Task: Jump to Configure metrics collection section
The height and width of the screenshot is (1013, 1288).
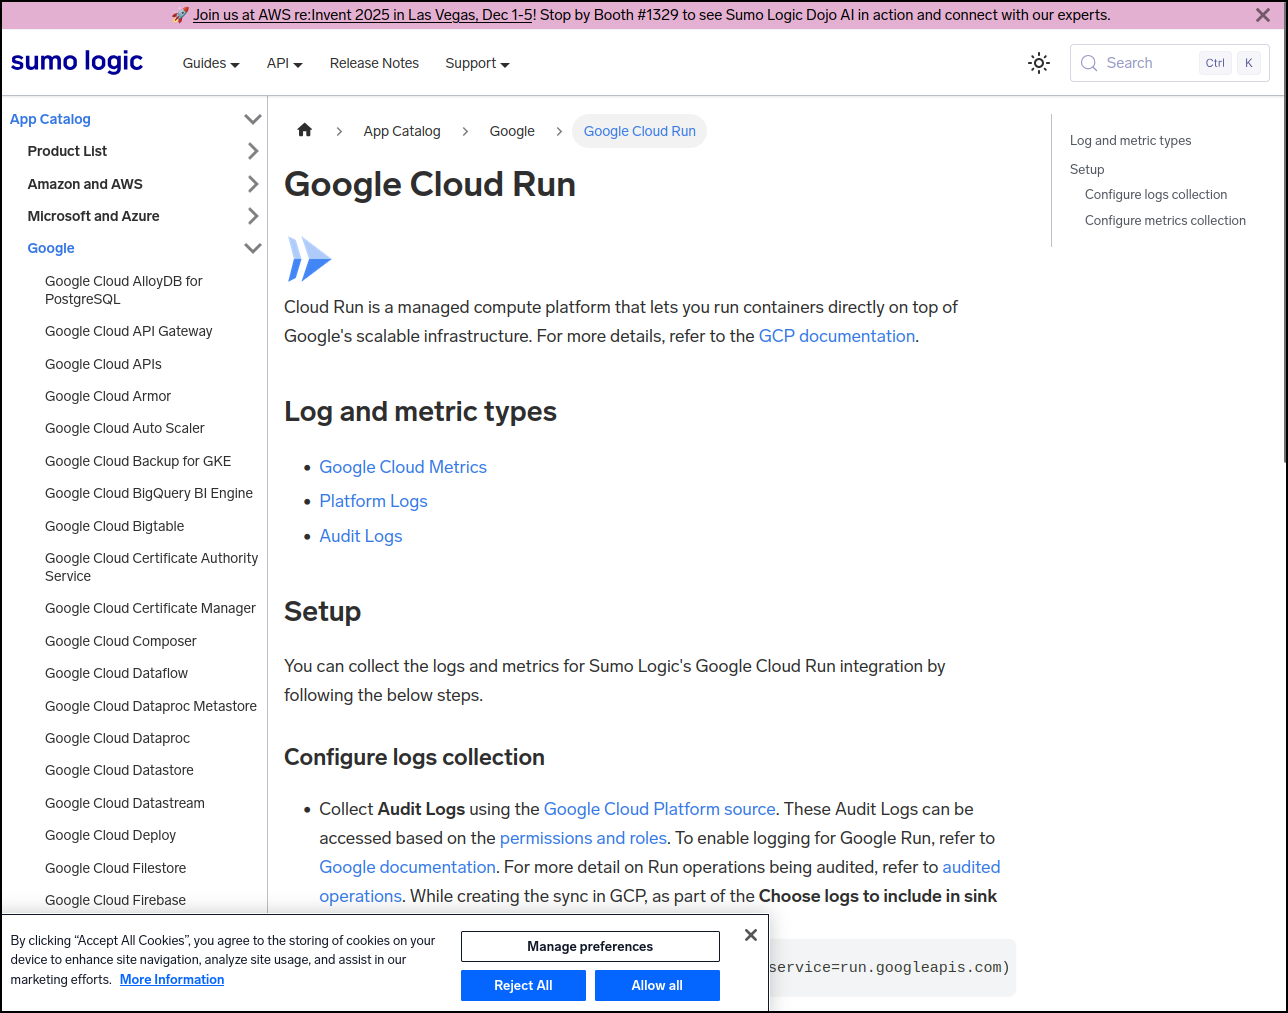Action: click(x=1165, y=220)
